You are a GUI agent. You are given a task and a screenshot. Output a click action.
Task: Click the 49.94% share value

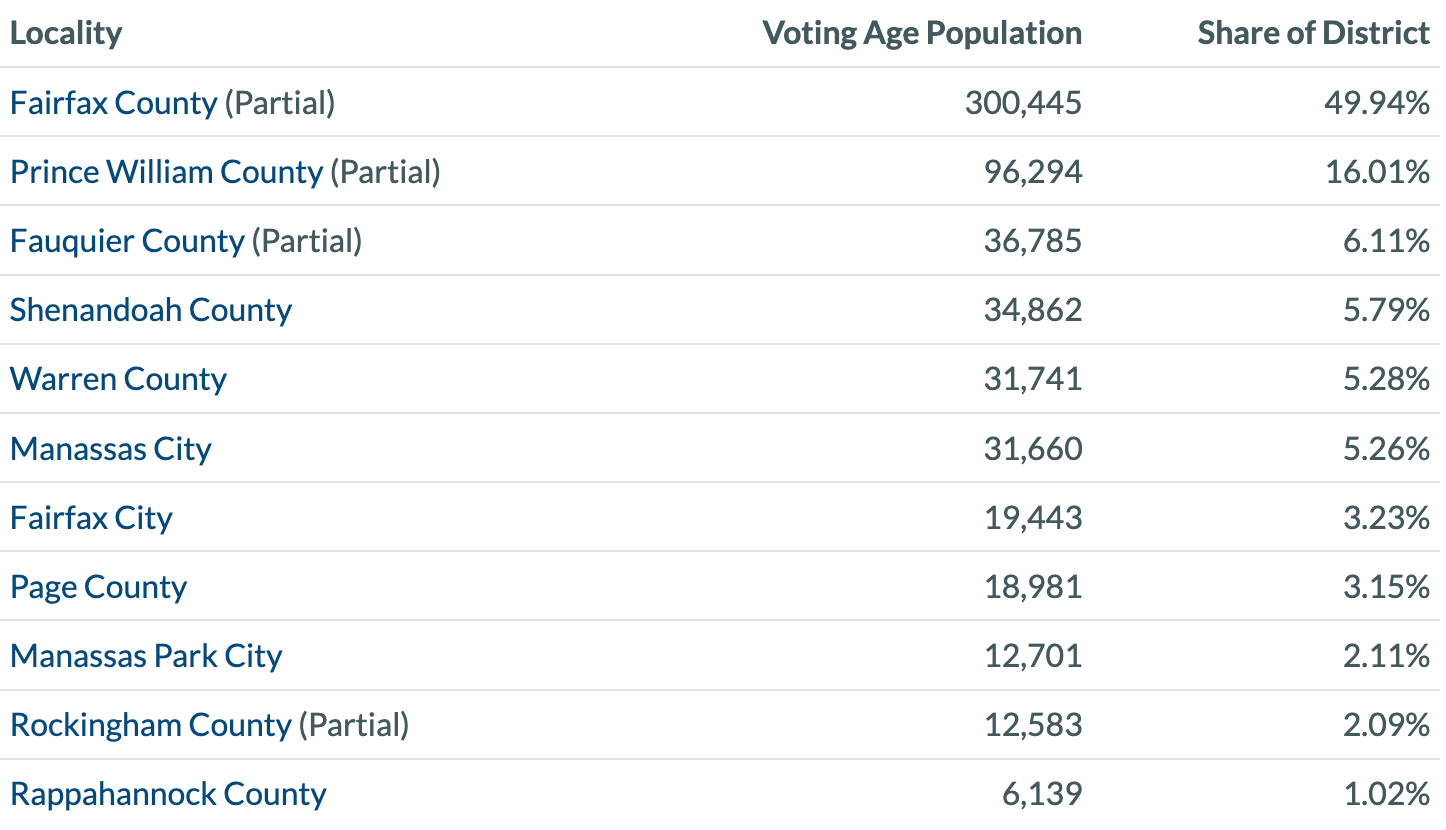(x=1379, y=103)
